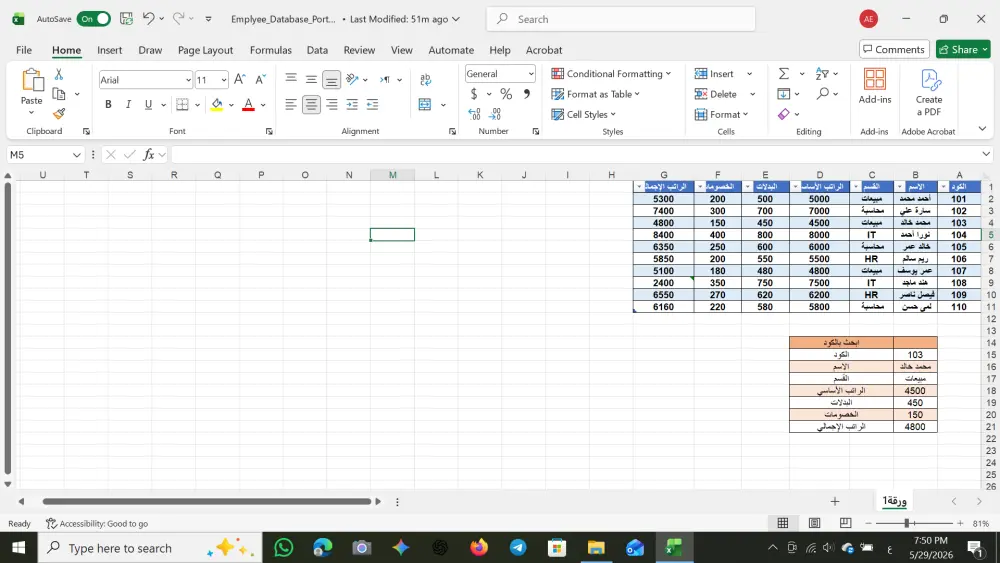Apply the yellow Fill Color
1000x563 pixels.
click(x=217, y=105)
